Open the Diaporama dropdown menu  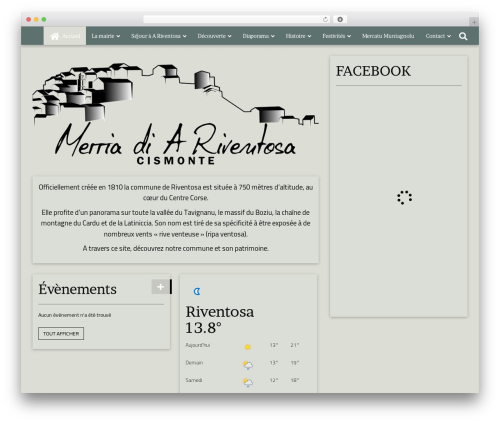(x=258, y=36)
